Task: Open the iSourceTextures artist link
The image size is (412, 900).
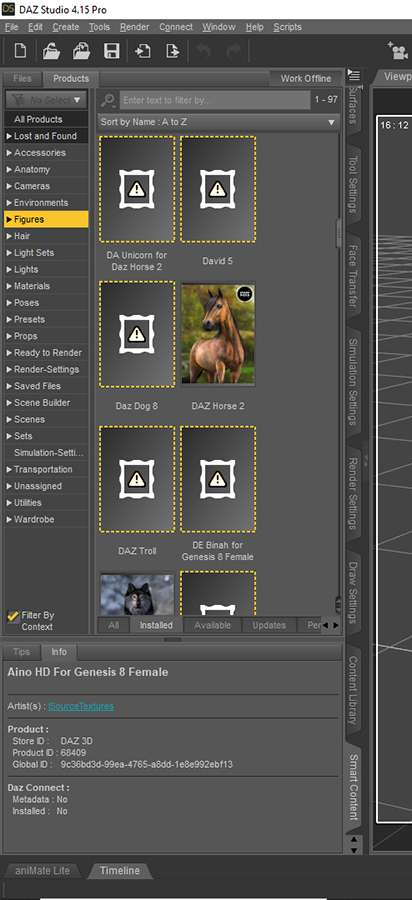Action: pos(81,706)
